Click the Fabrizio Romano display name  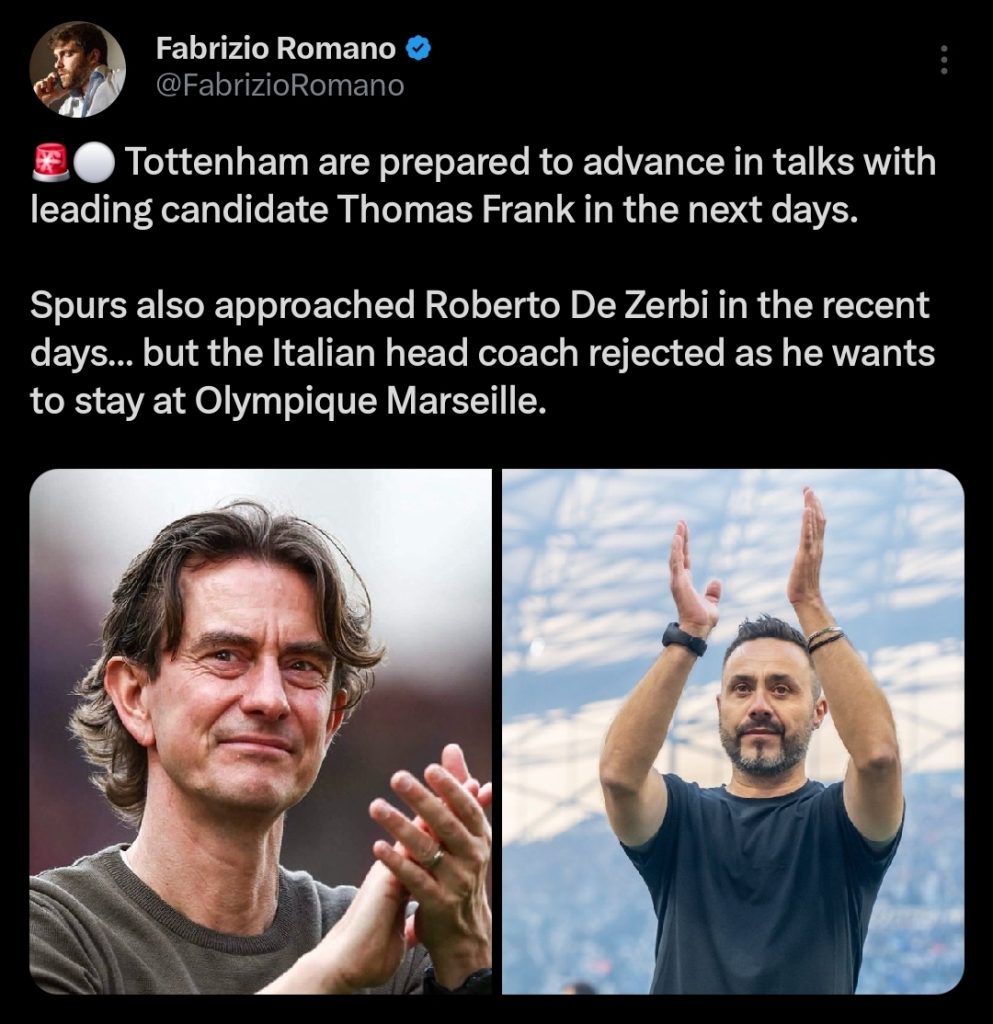[x=276, y=49]
